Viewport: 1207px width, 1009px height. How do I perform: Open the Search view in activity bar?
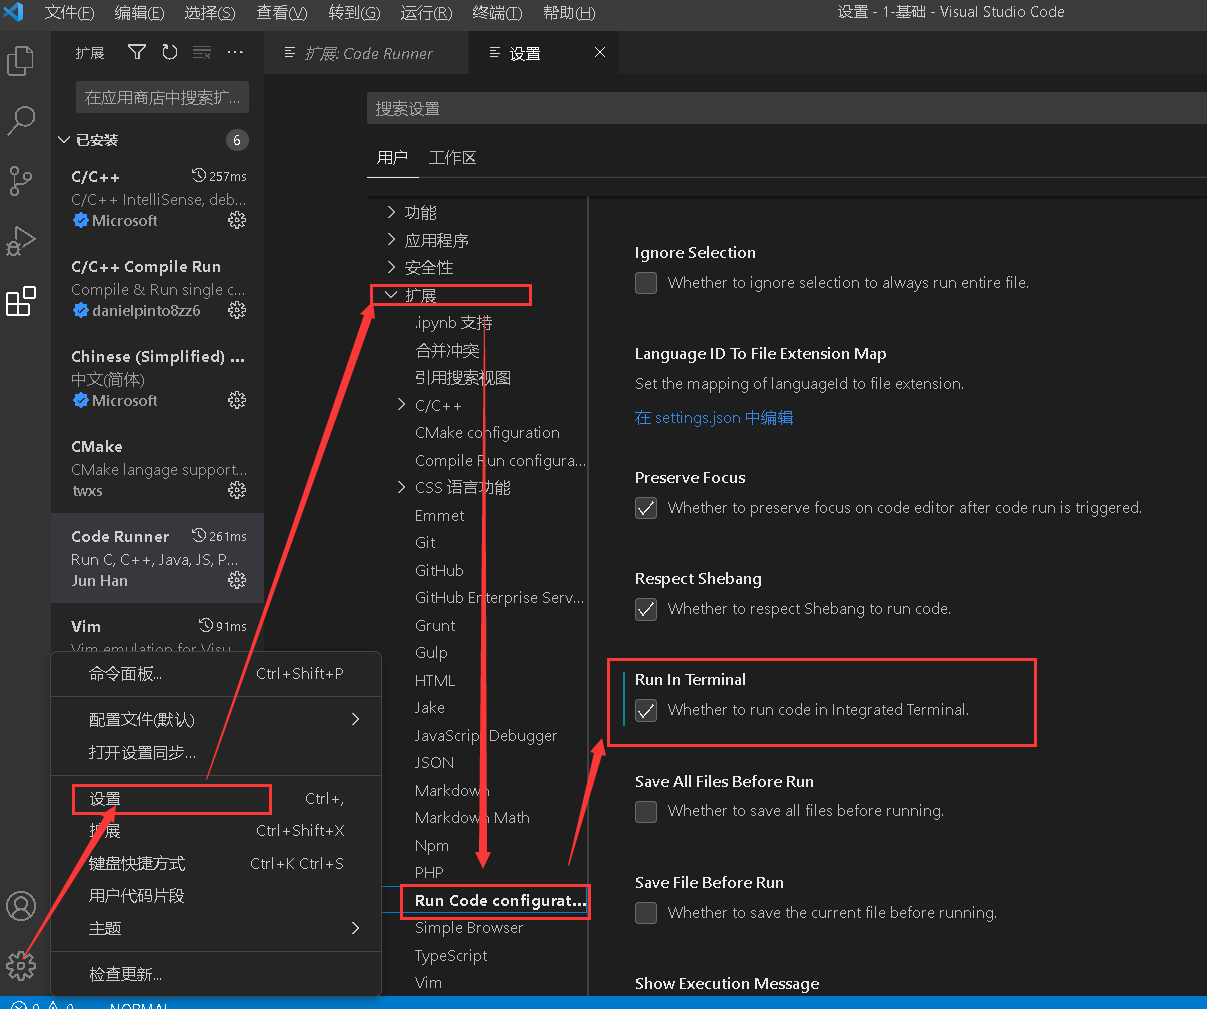[20, 121]
